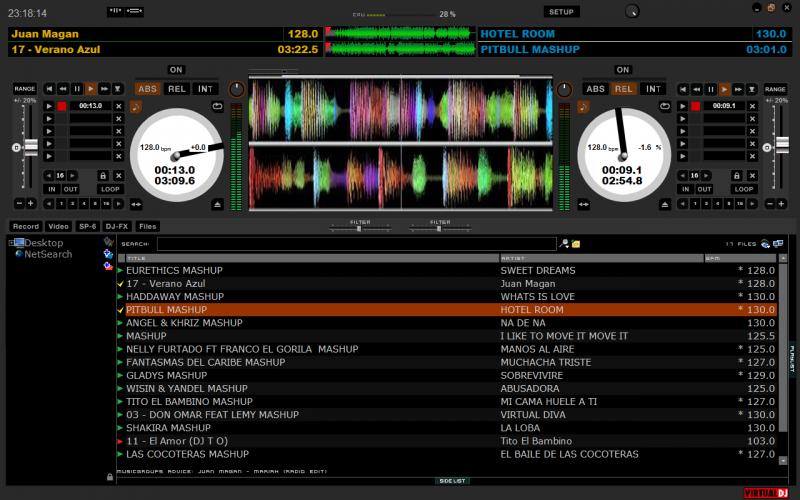Viewport: 800px width, 500px height.
Task: Switch to the Video tab
Action: tap(58, 226)
